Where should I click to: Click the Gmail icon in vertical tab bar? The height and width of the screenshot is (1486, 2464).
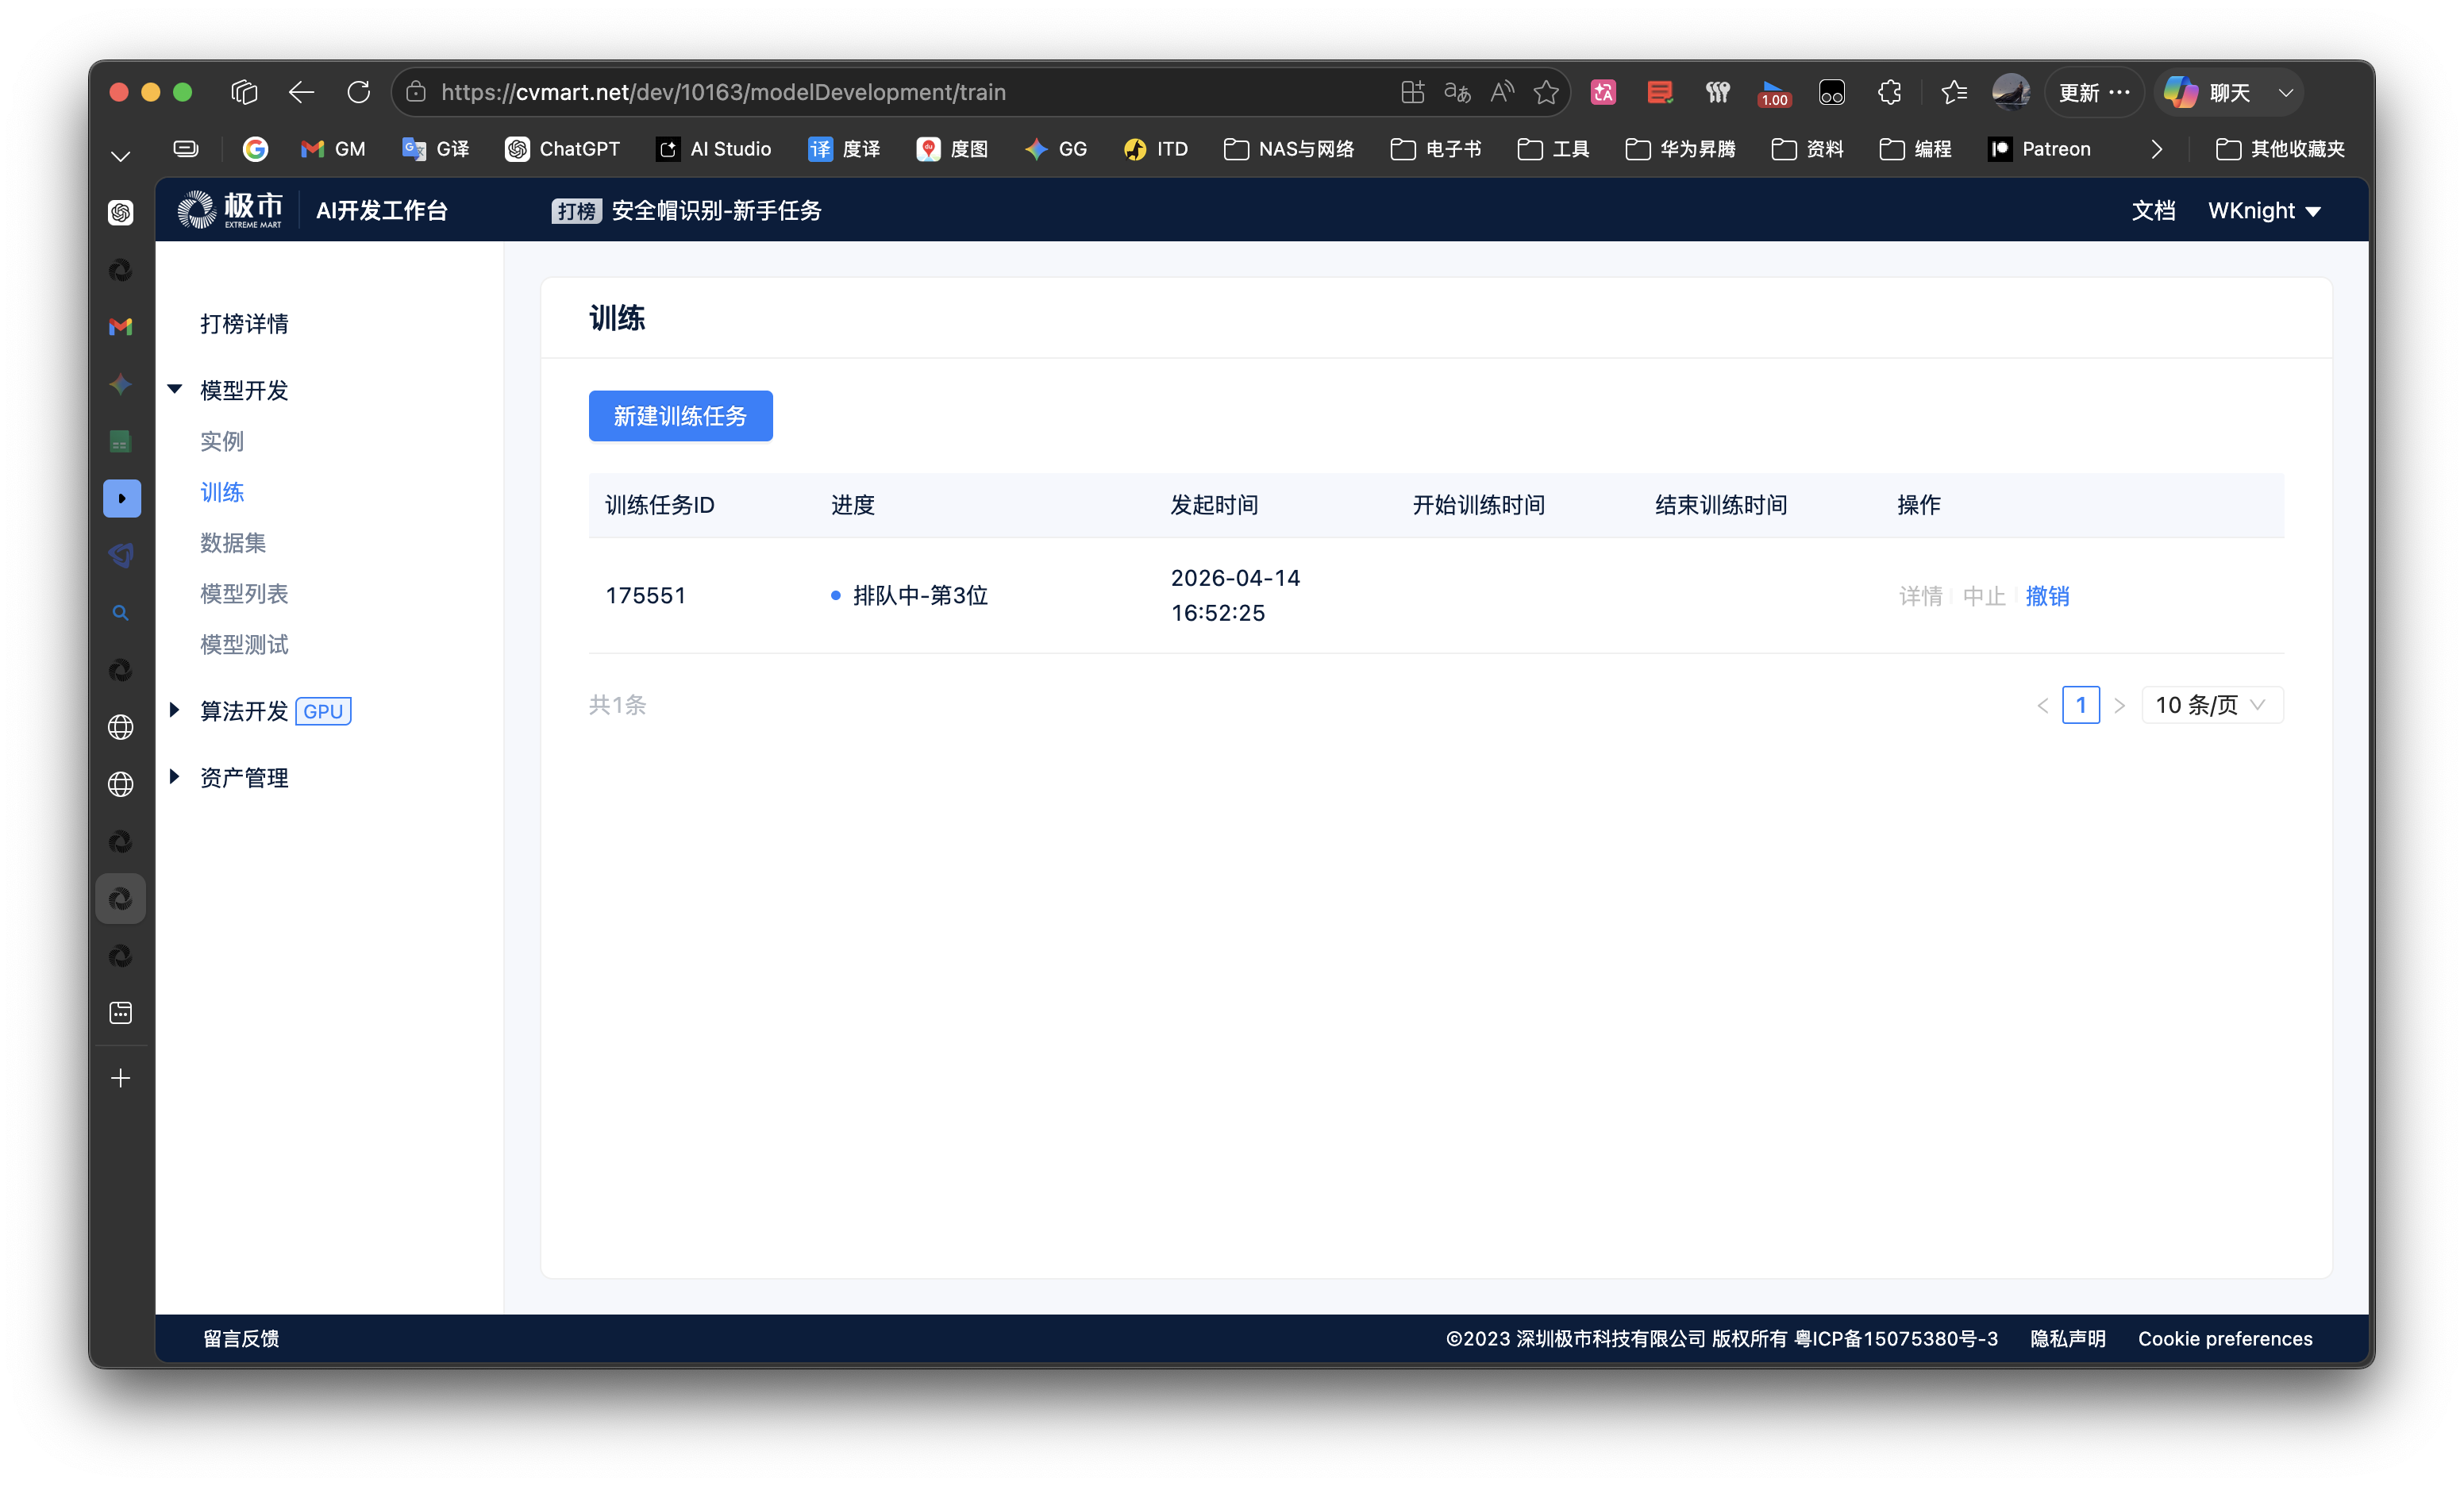pos(121,327)
